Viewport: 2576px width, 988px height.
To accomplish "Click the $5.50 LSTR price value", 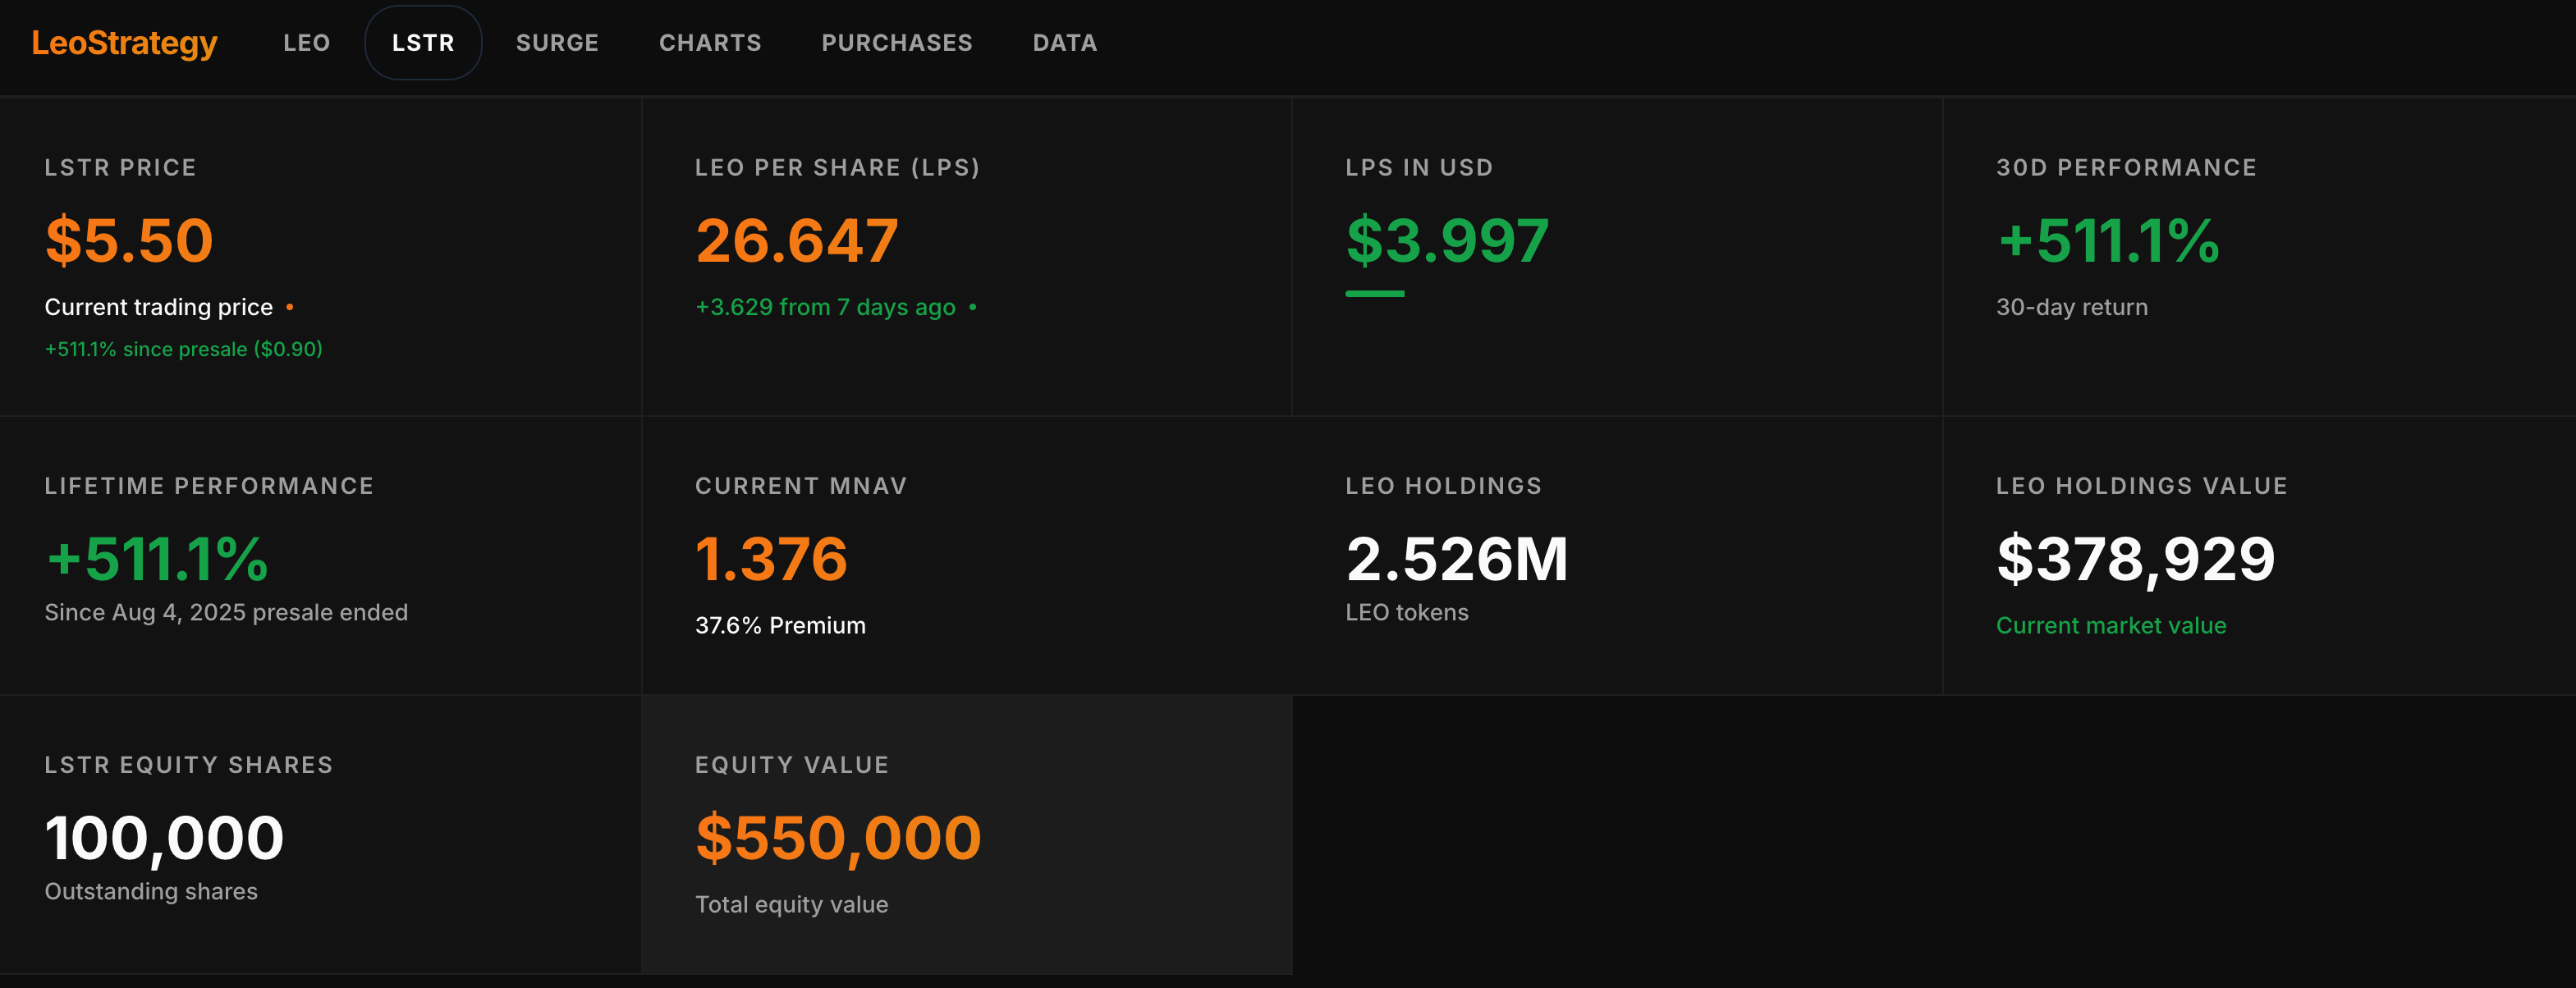I will coord(129,241).
